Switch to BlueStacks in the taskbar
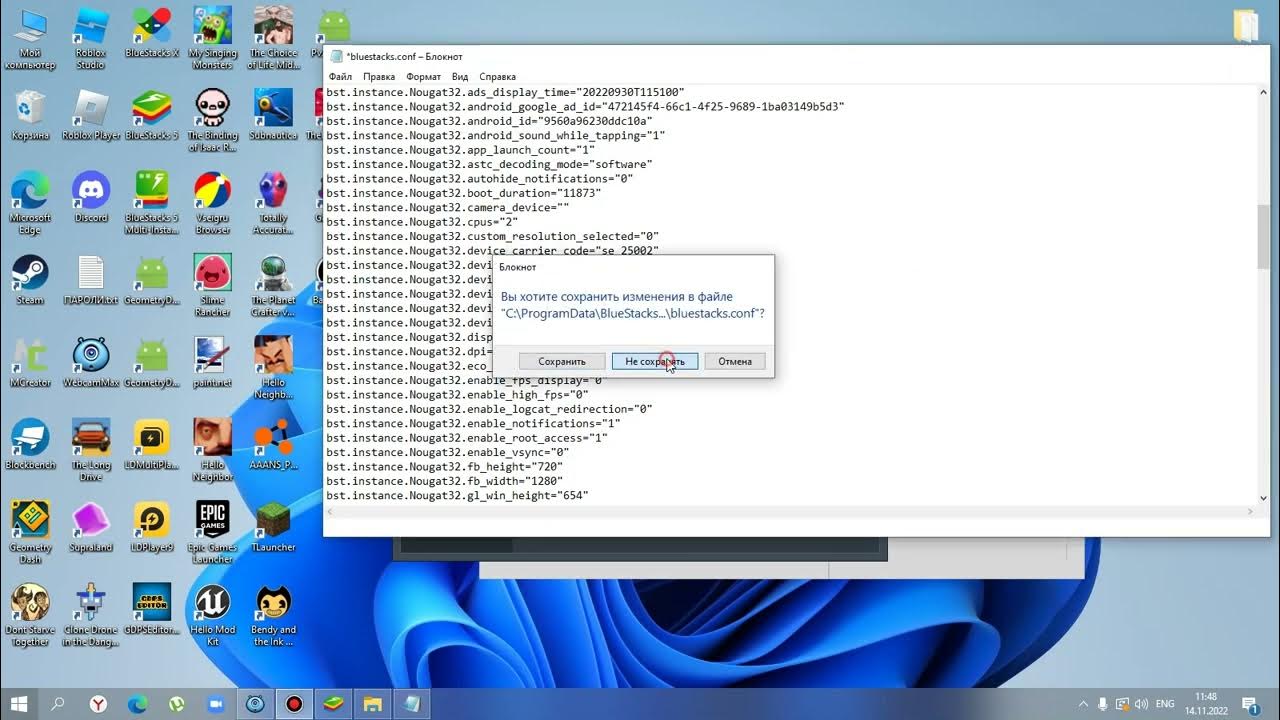The height and width of the screenshot is (720, 1280). point(333,703)
